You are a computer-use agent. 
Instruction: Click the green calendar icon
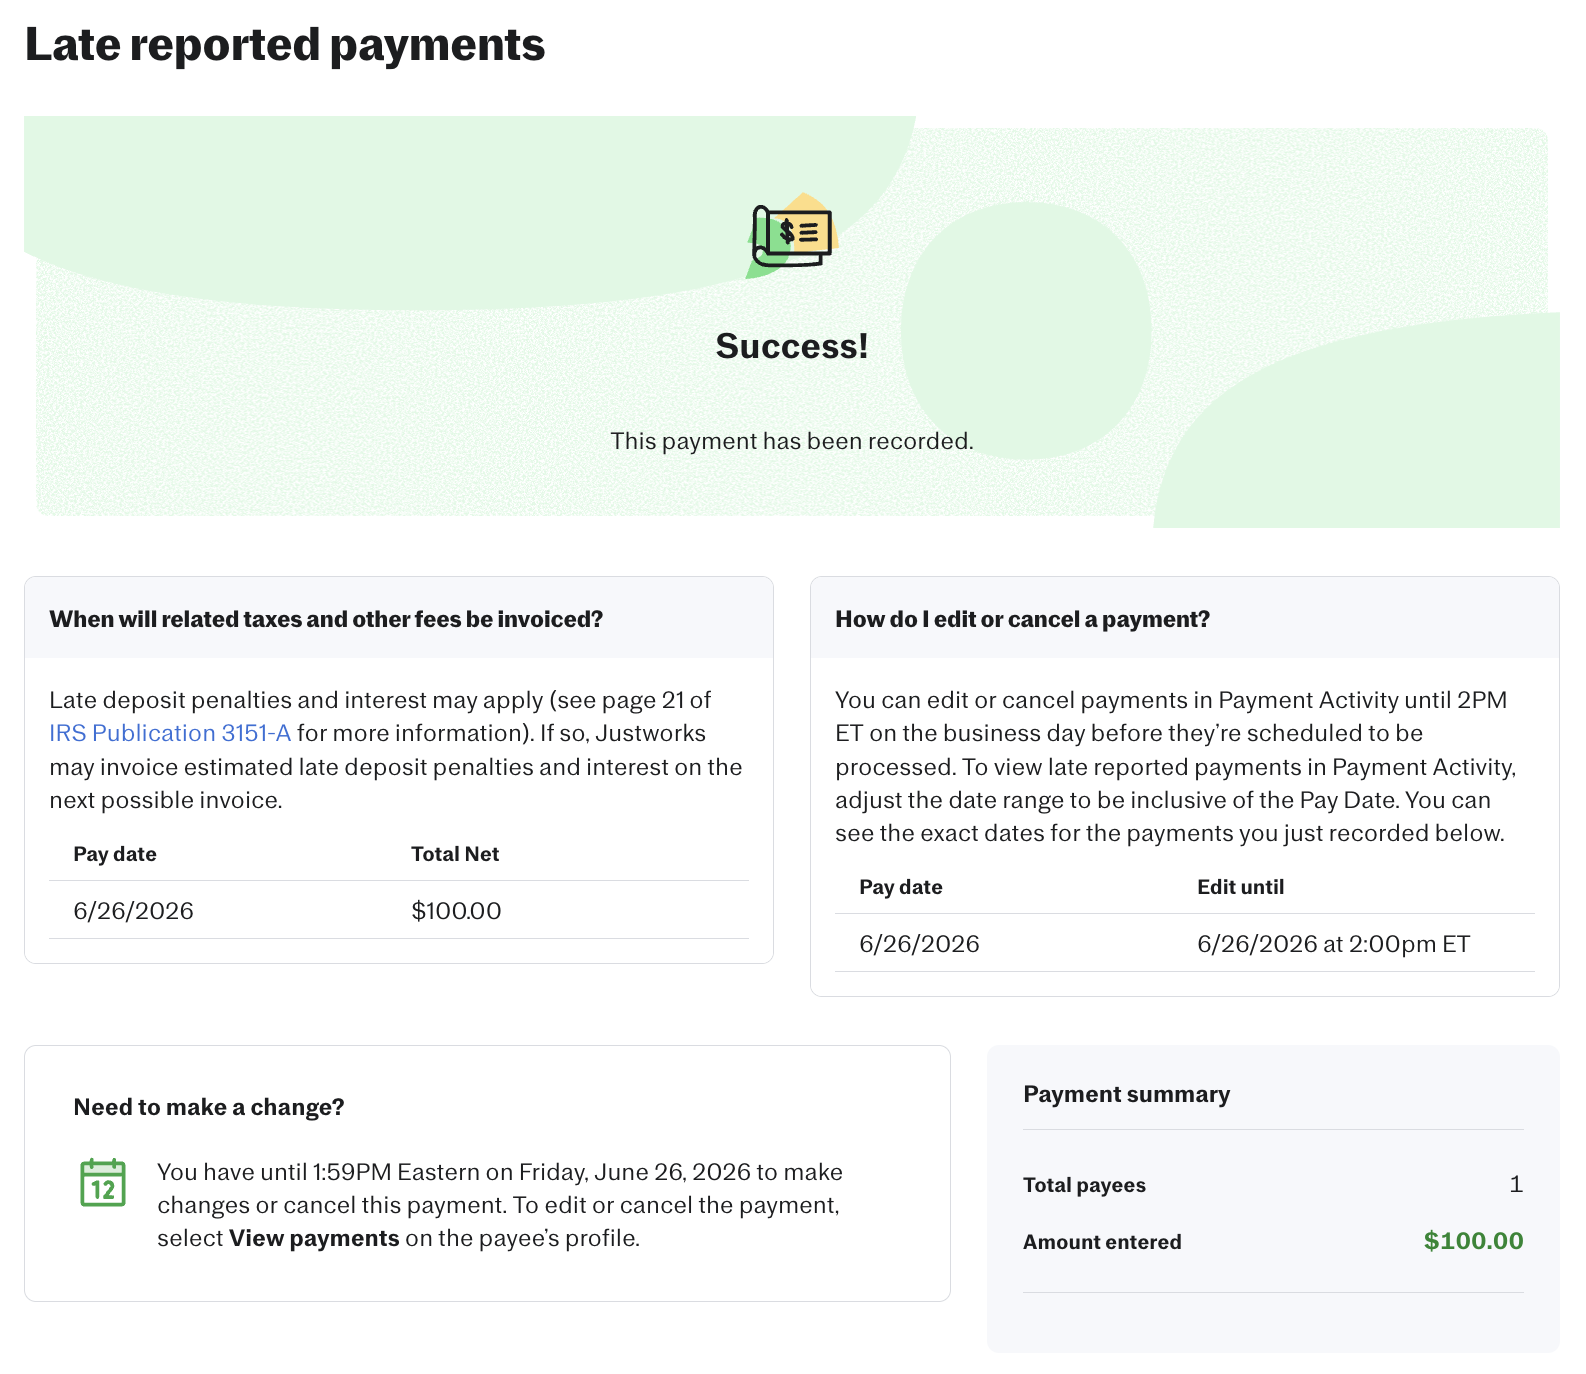click(x=103, y=1183)
